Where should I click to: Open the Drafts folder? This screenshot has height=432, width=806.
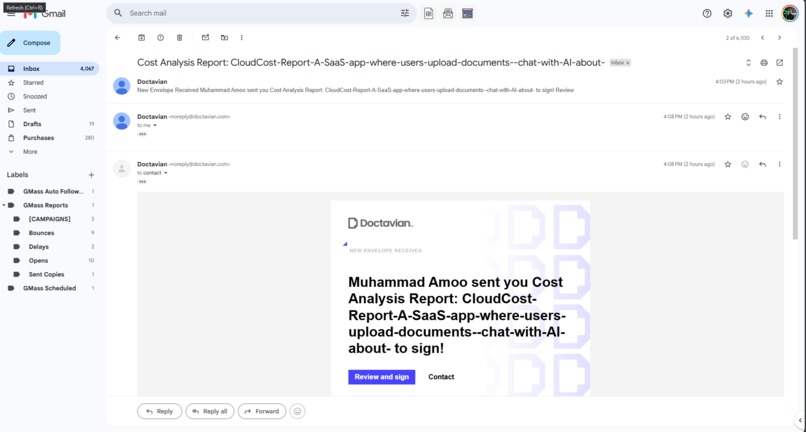point(49,124)
